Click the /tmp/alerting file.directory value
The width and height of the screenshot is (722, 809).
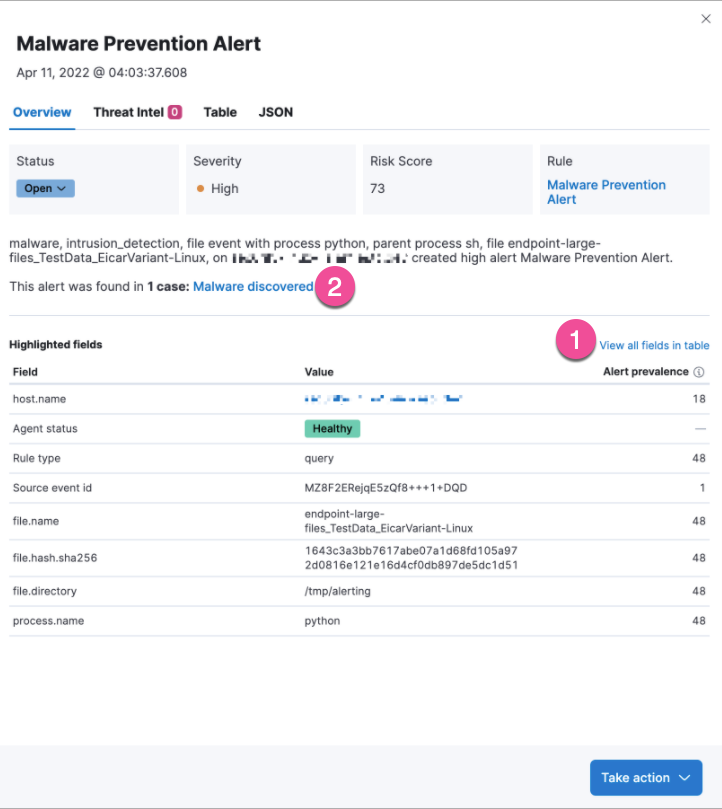coord(338,591)
